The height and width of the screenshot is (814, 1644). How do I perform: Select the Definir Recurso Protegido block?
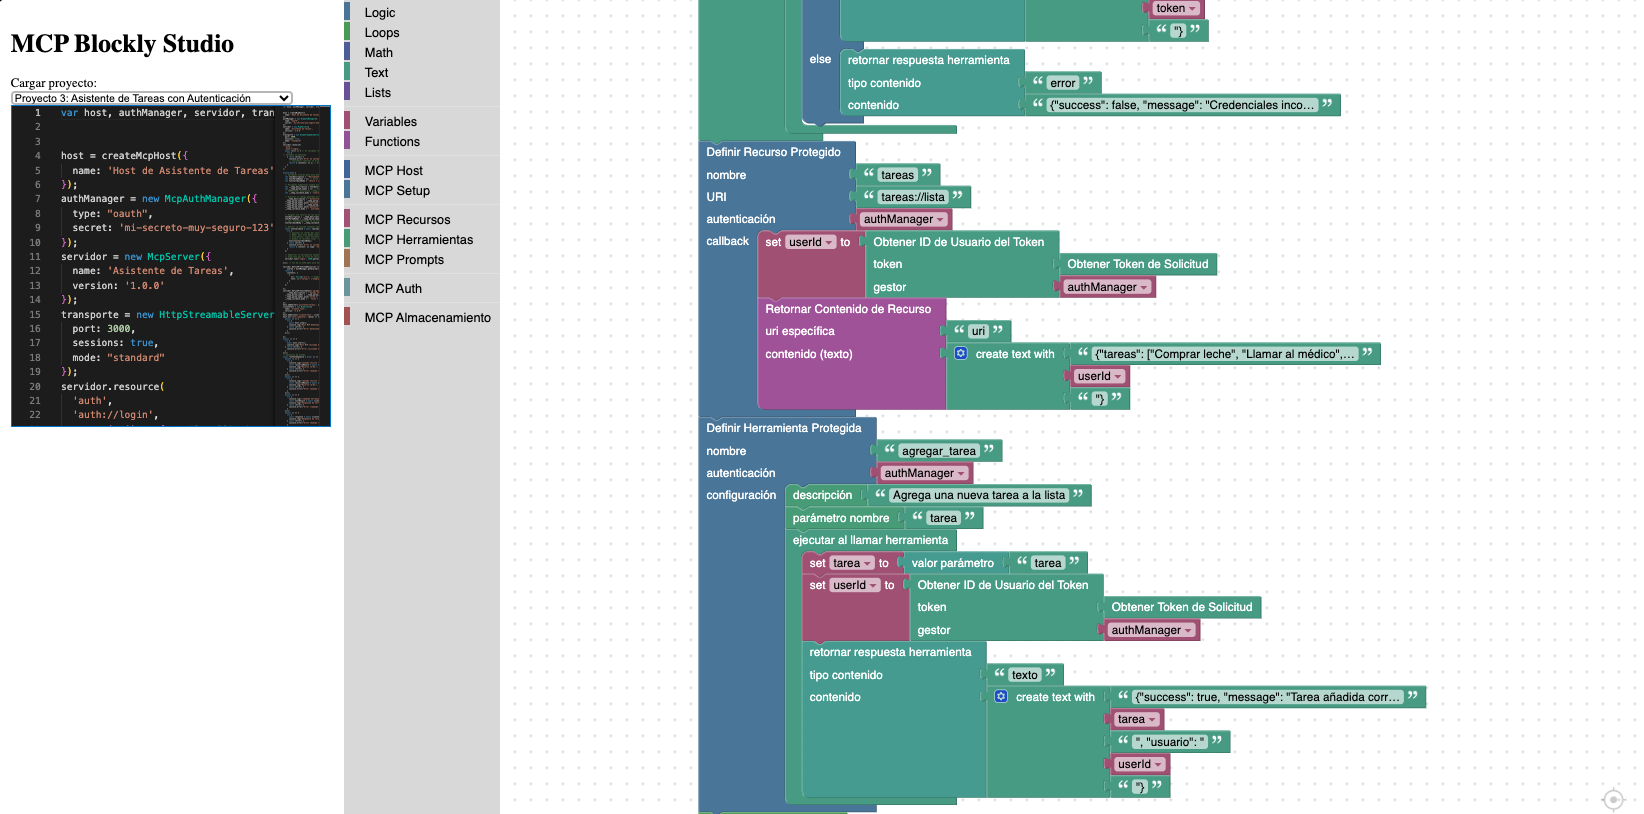click(x=773, y=152)
